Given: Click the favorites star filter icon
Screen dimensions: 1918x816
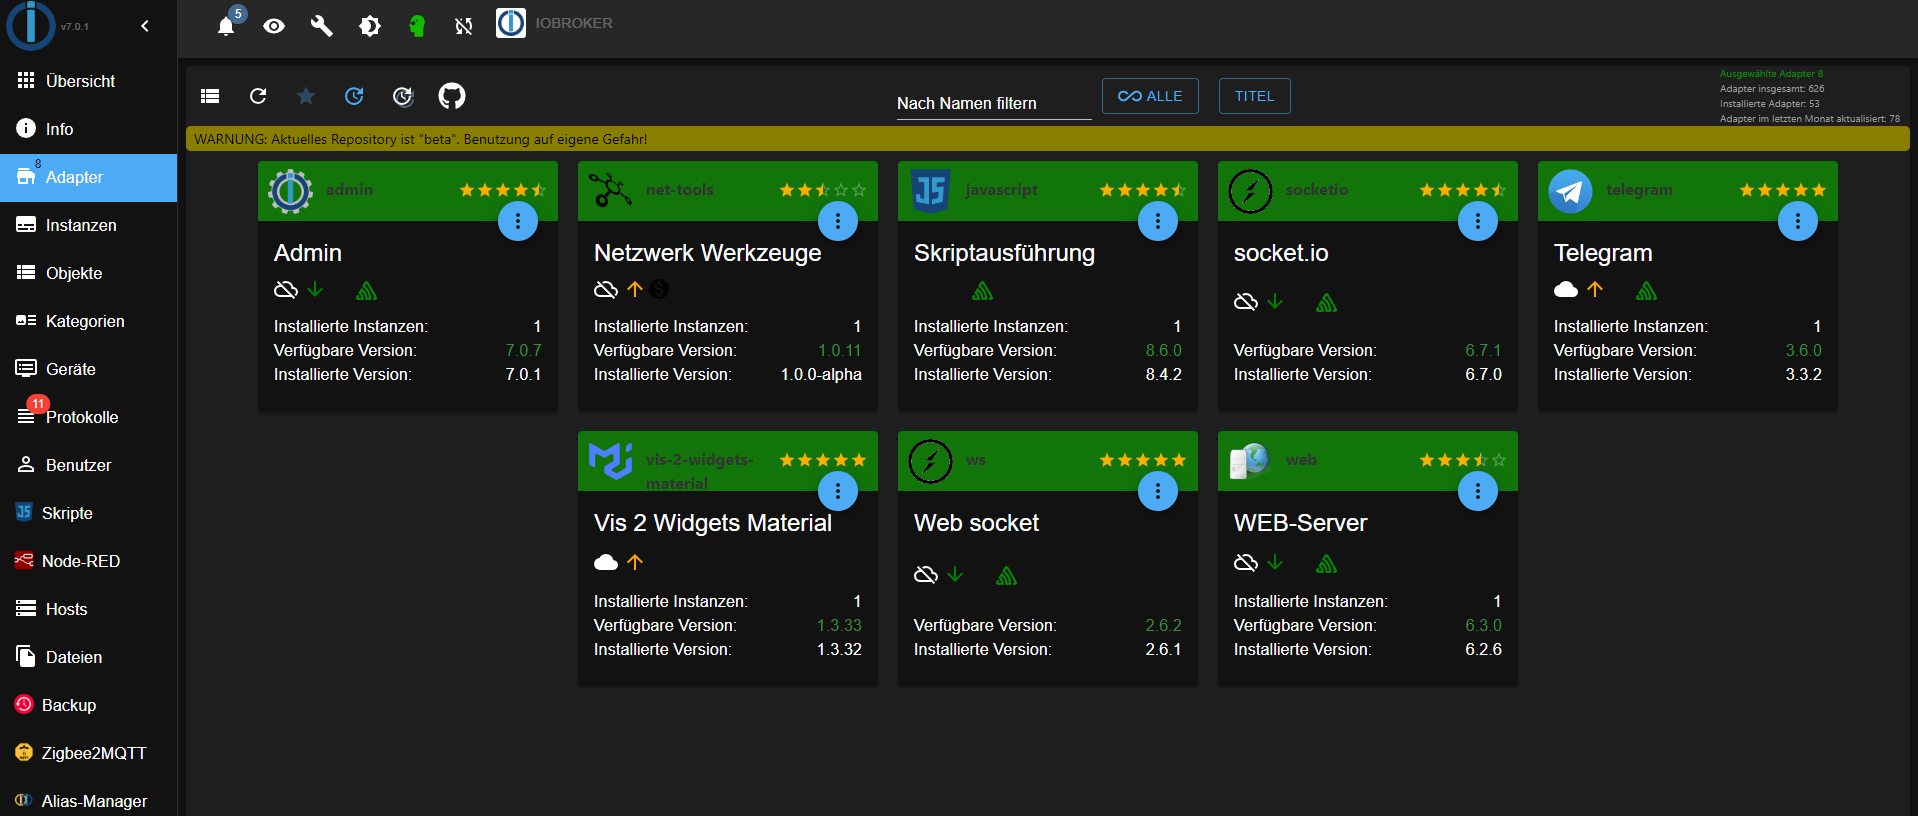Looking at the screenshot, I should [x=306, y=96].
